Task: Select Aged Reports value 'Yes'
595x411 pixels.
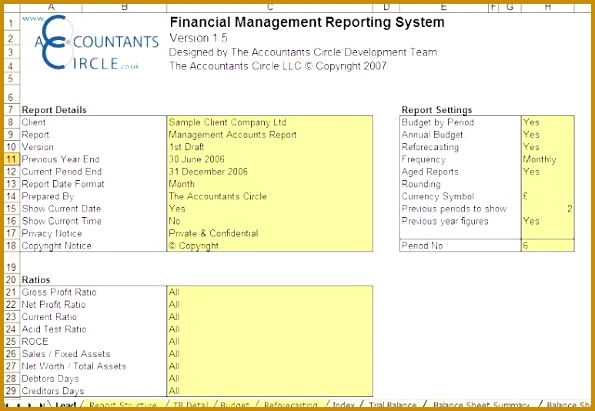Action: [548, 172]
